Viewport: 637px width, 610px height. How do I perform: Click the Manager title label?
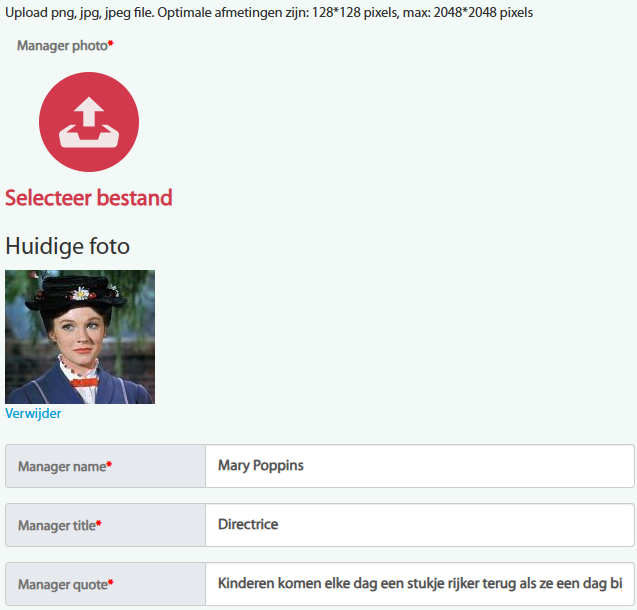tap(57, 526)
